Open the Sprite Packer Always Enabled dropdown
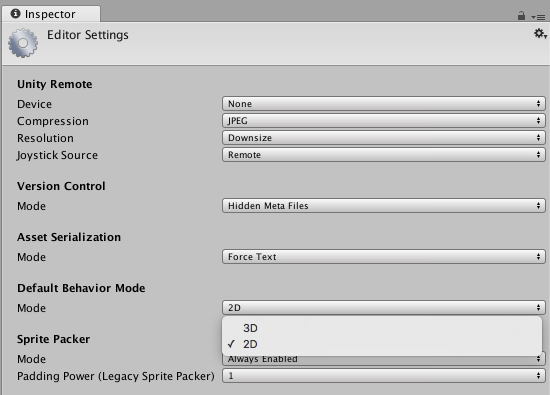The image size is (550, 395). coord(384,360)
